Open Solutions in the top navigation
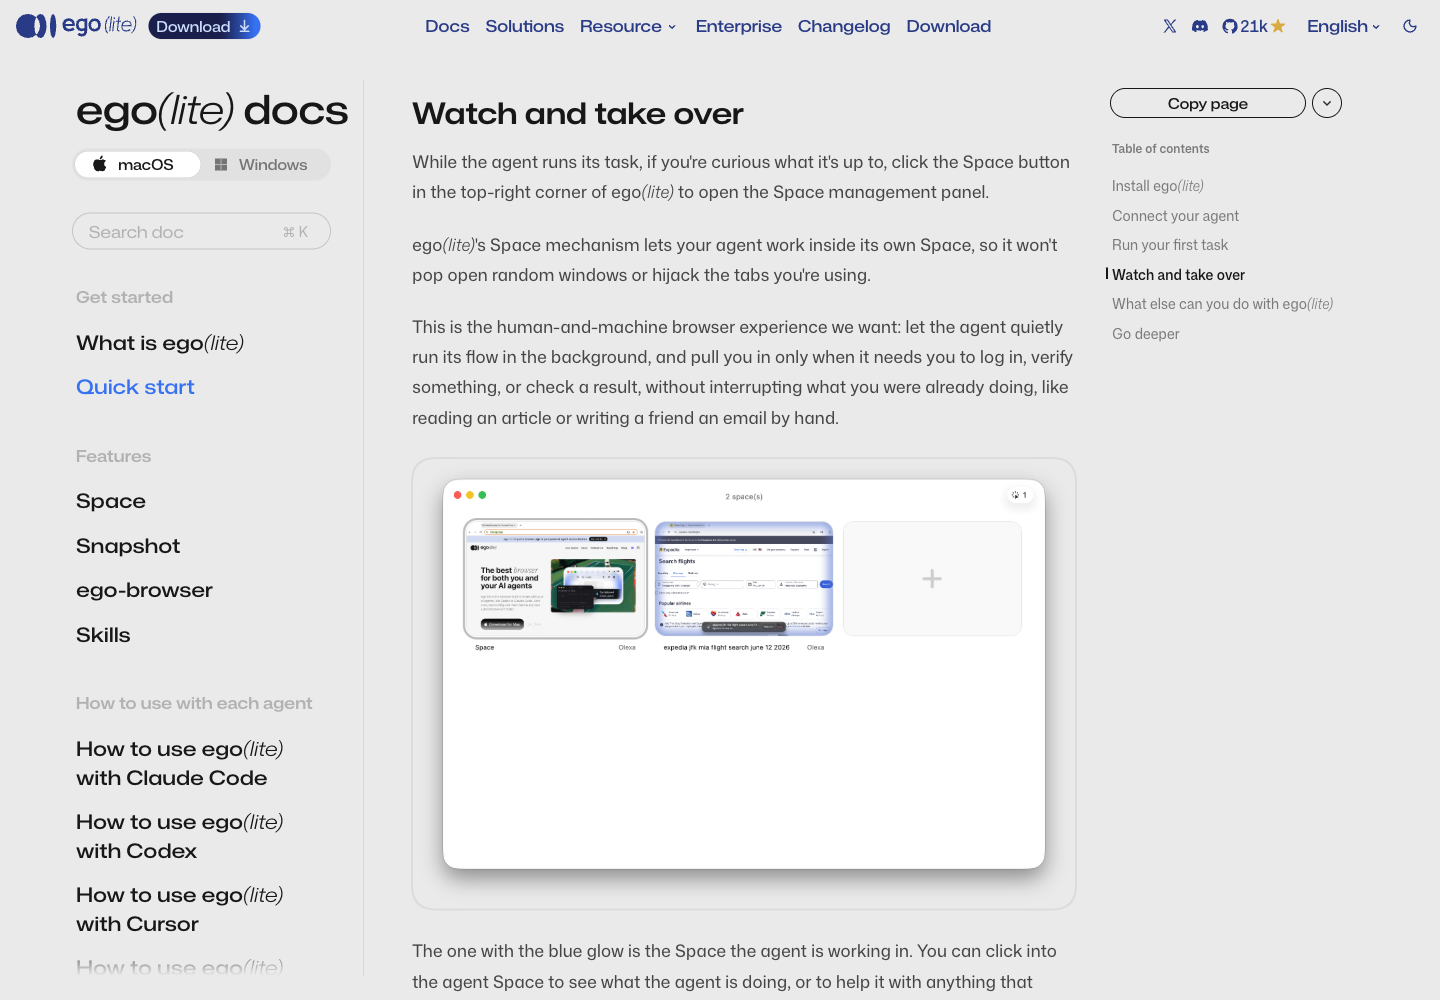 [x=525, y=26]
